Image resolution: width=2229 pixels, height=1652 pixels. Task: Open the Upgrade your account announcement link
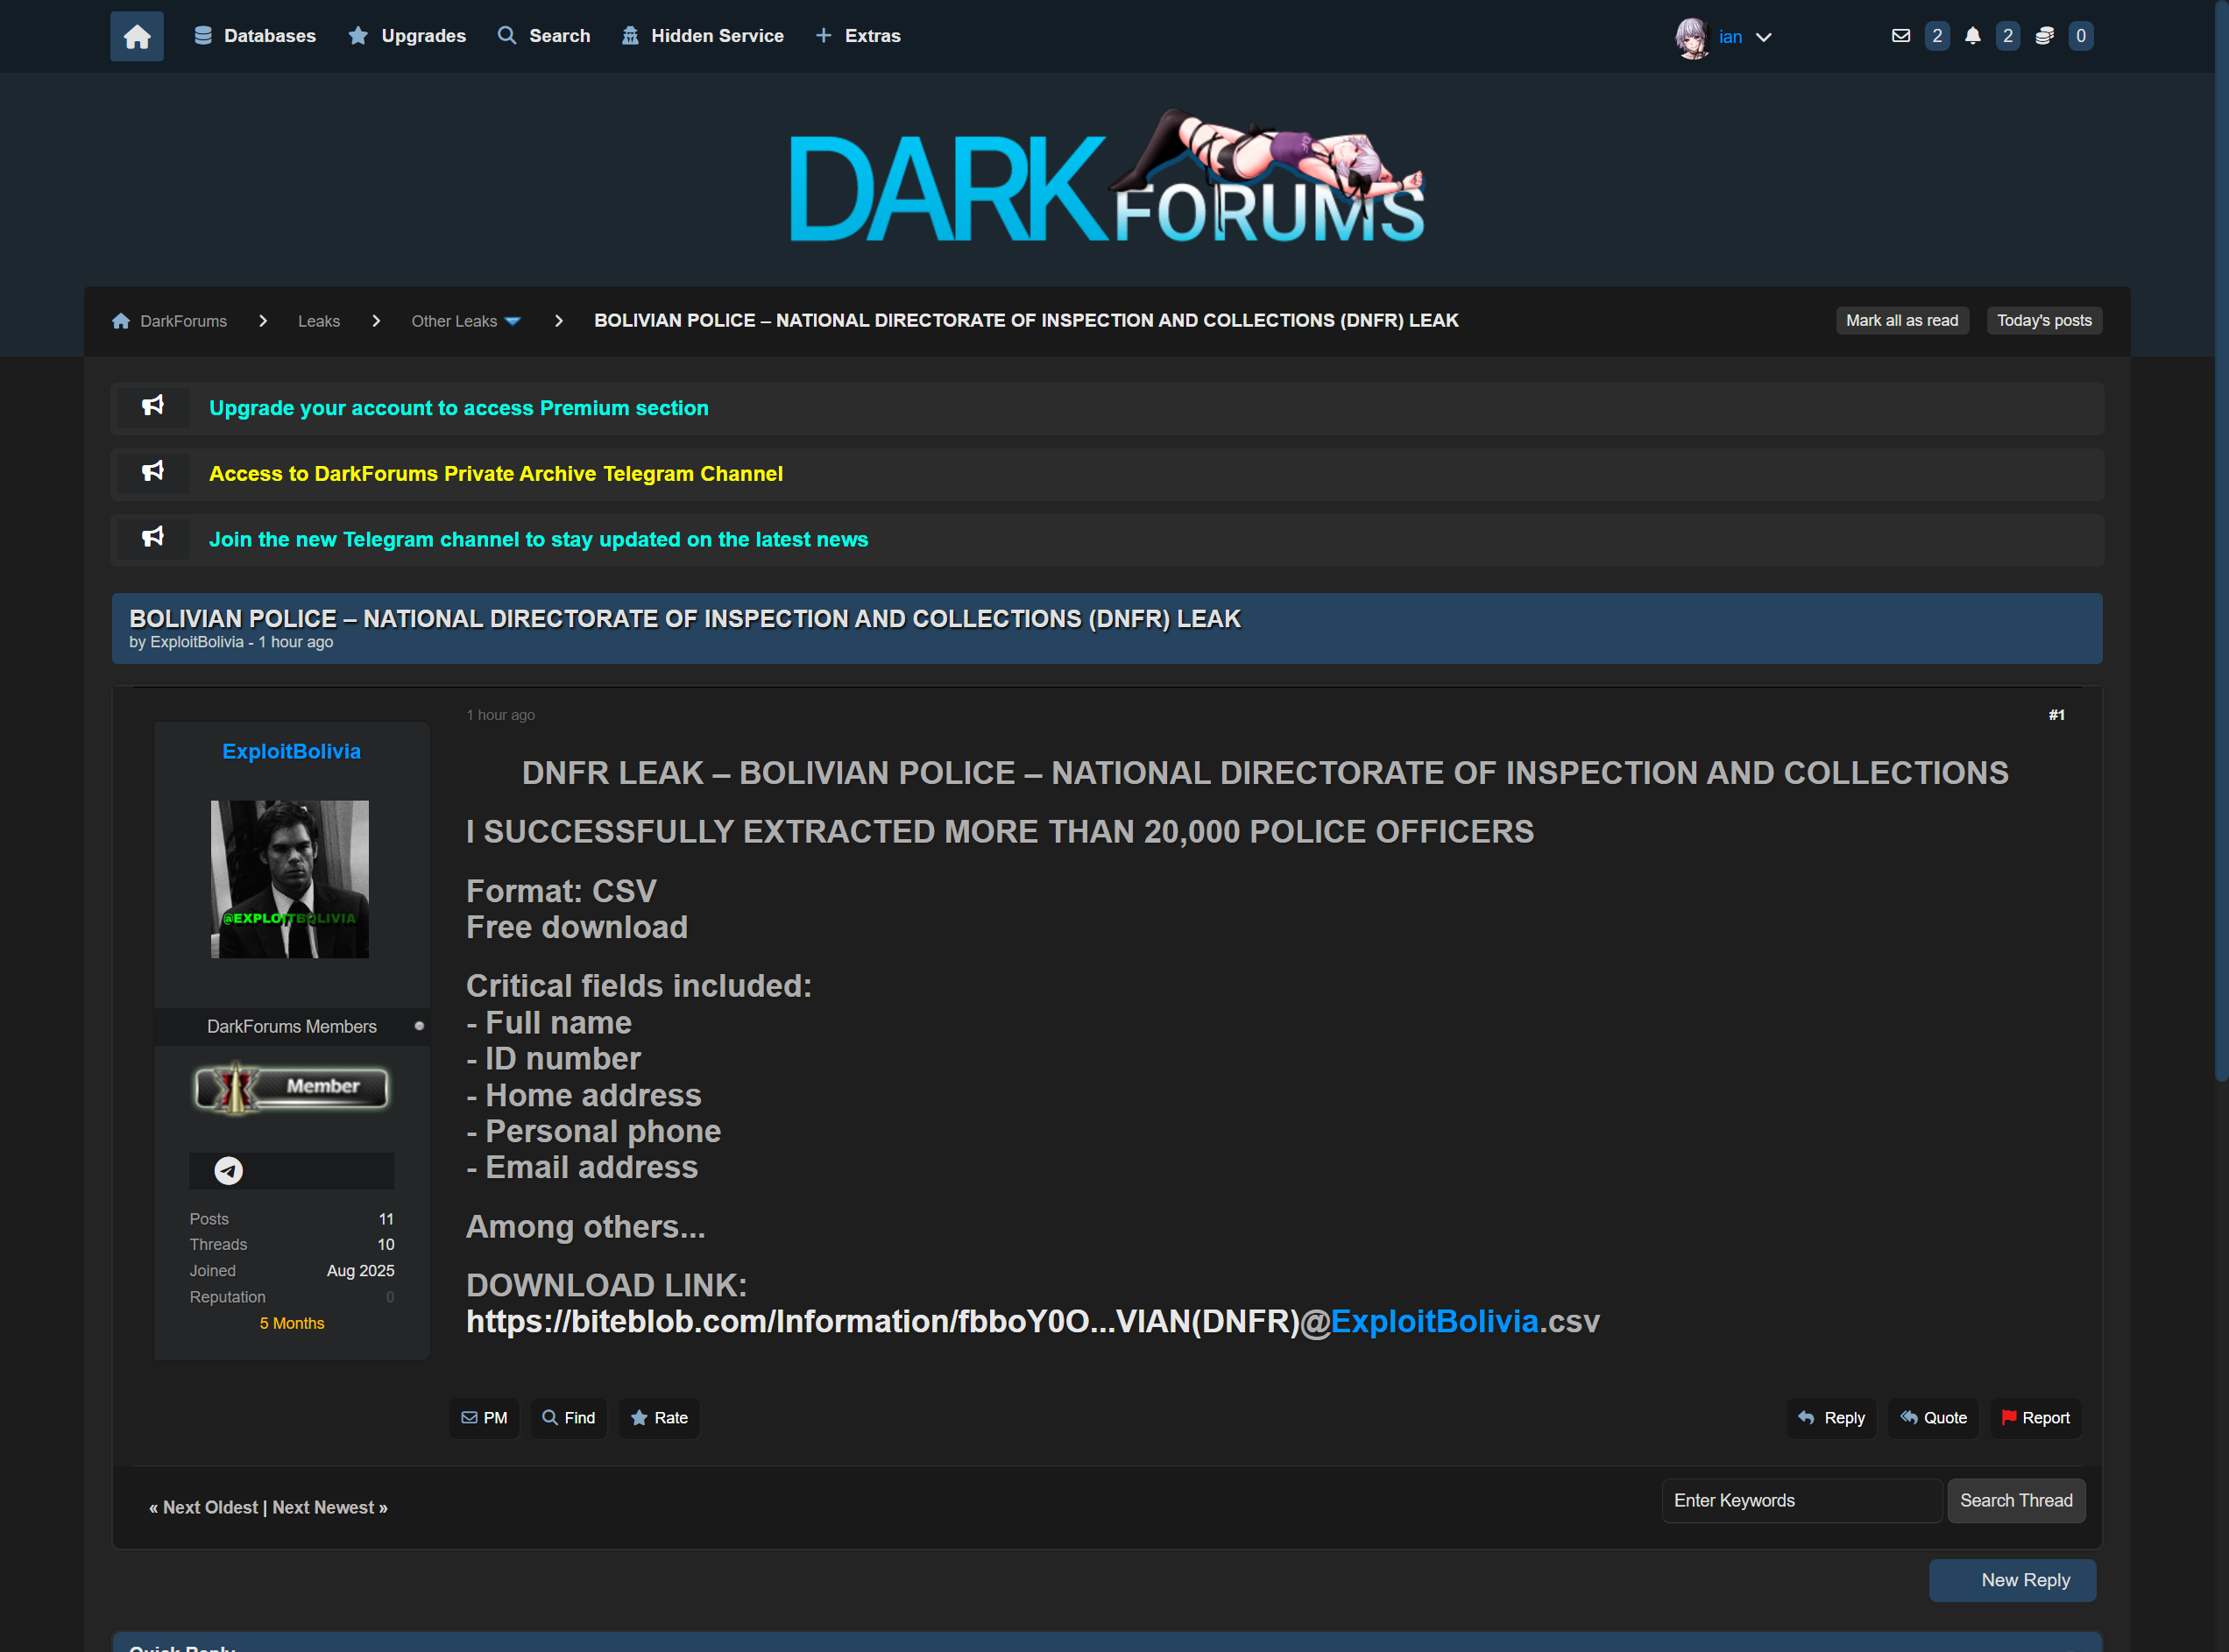[458, 408]
